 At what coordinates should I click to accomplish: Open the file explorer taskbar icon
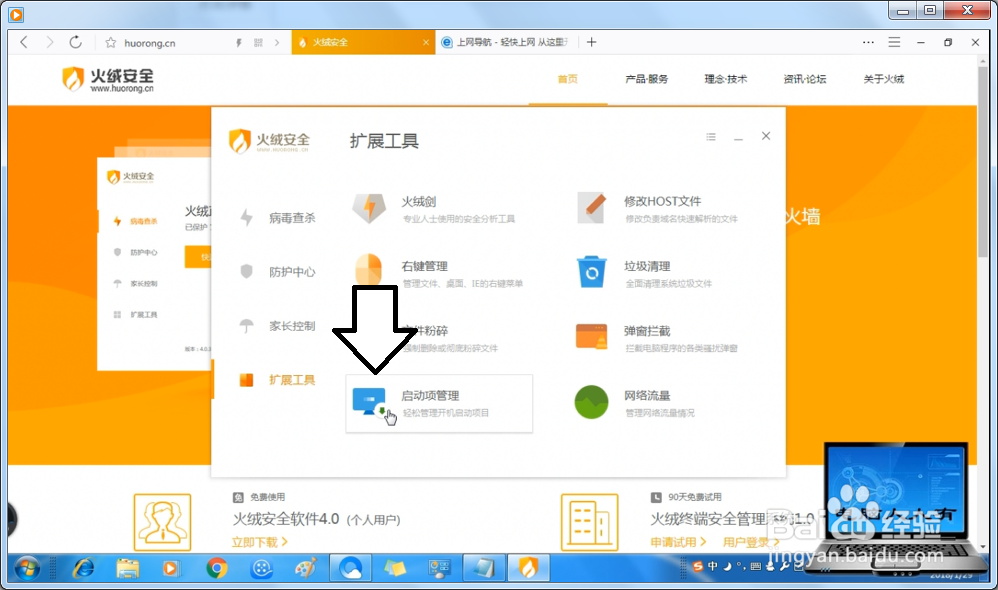coord(127,567)
